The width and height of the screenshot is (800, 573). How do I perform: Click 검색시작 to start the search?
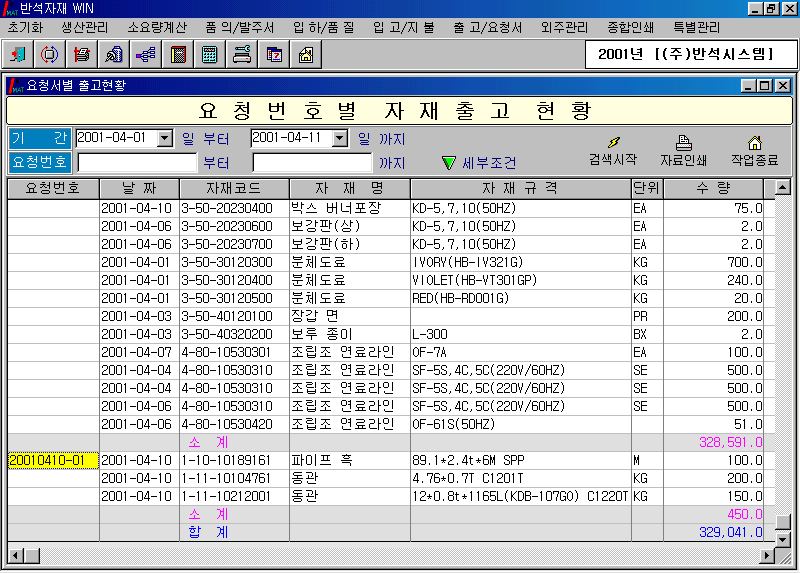pyautogui.click(x=612, y=151)
